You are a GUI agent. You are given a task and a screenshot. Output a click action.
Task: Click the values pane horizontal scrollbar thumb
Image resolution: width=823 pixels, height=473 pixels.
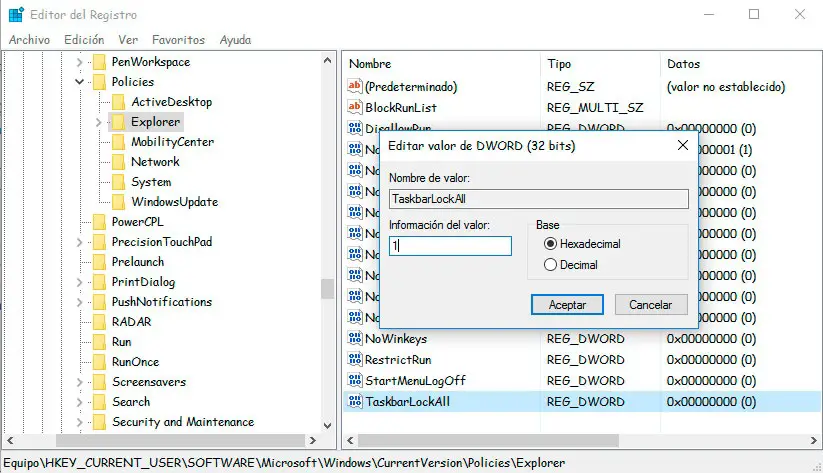[488, 440]
